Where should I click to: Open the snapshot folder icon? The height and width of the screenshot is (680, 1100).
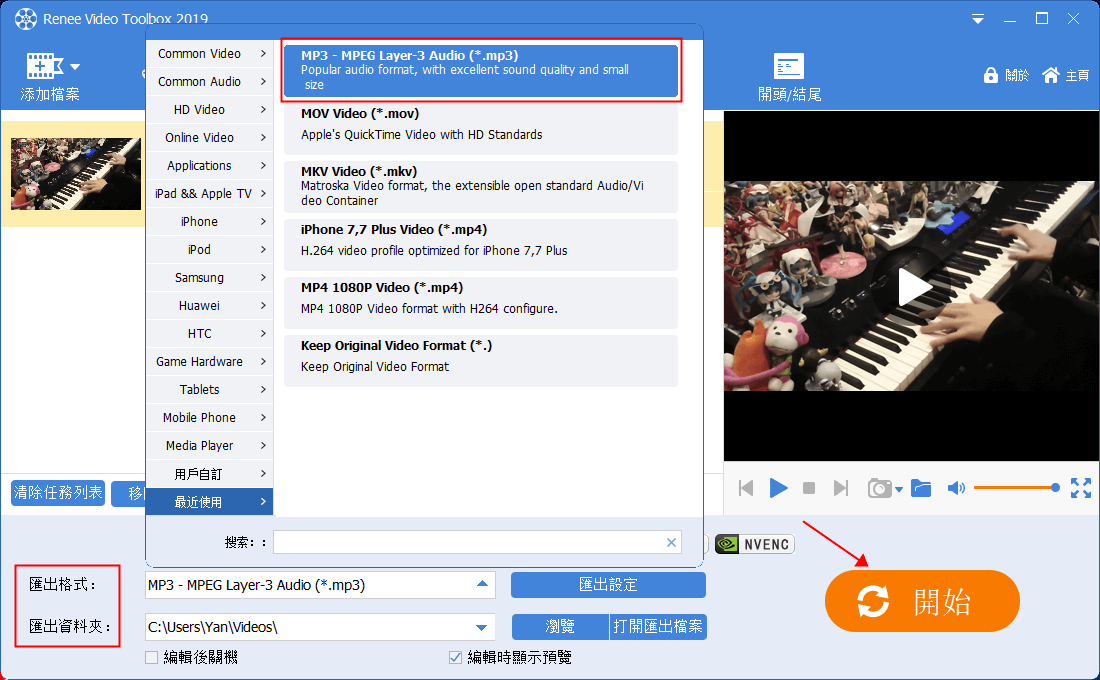point(921,488)
